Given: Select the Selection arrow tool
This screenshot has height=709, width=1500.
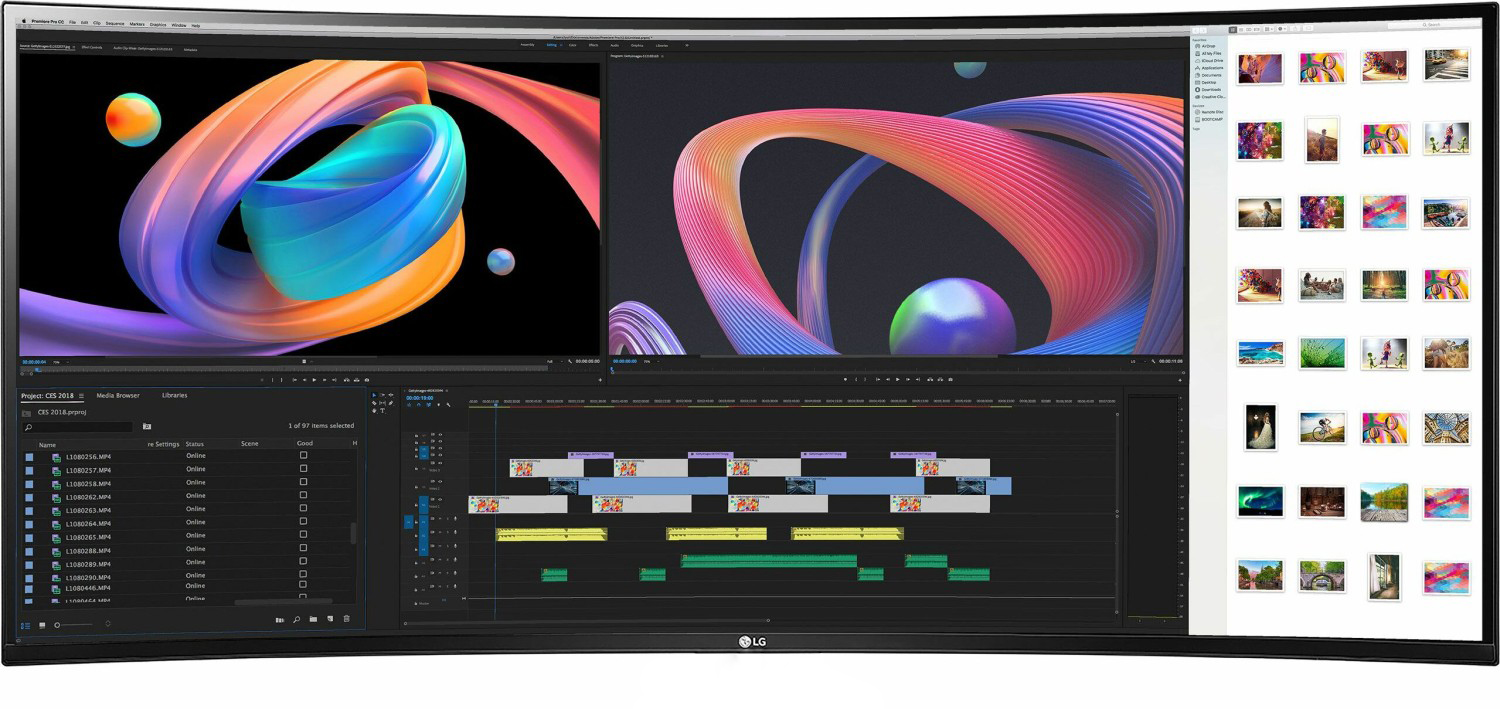Looking at the screenshot, I should click(x=374, y=395).
